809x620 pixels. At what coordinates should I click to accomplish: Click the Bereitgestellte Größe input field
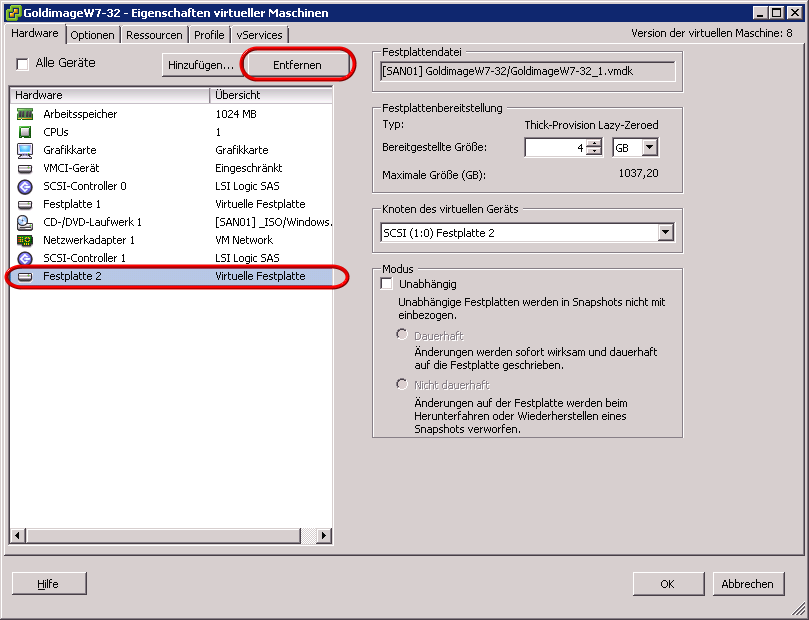click(555, 148)
